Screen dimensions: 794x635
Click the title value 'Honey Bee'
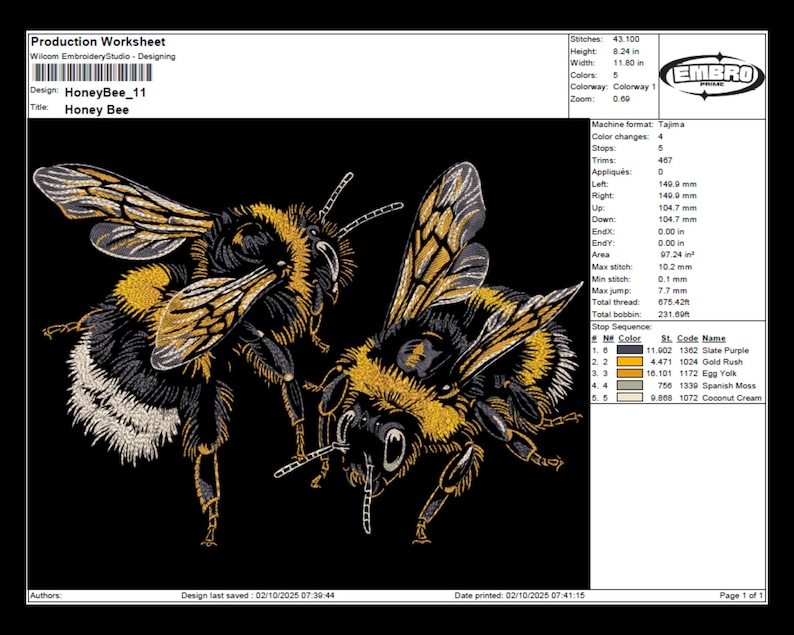click(97, 110)
